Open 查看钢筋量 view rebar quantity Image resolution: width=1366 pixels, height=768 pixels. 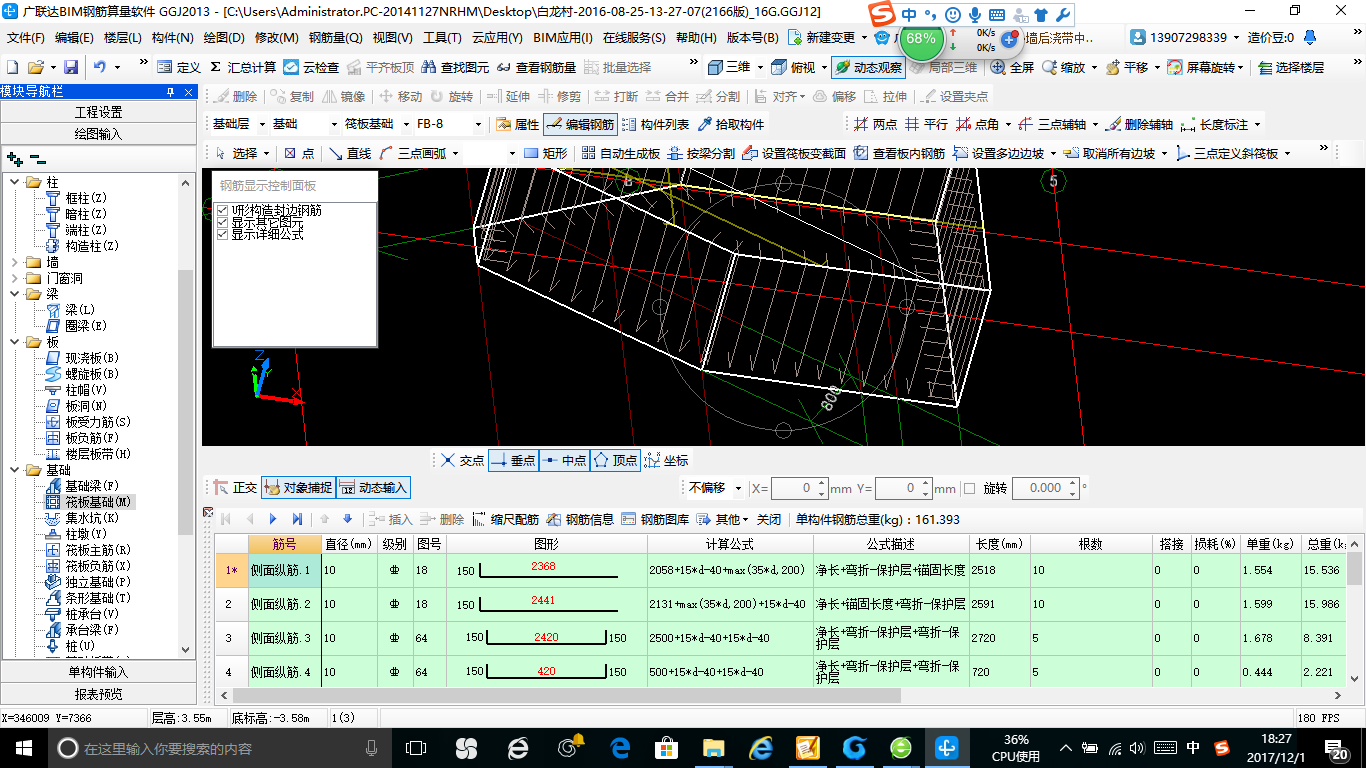[x=536, y=67]
